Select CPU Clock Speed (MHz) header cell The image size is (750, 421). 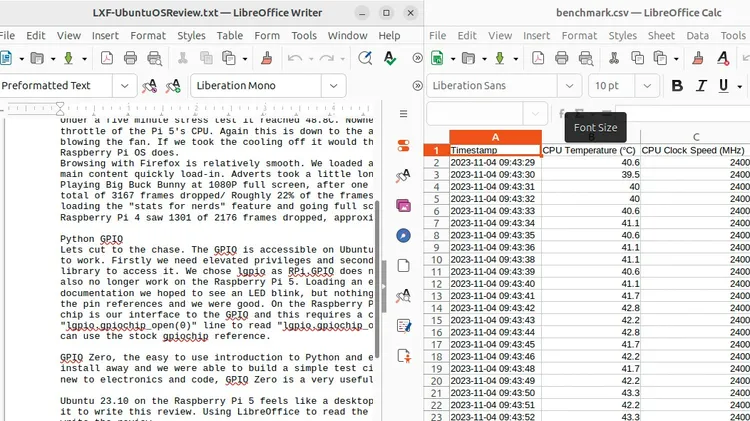pyautogui.click(x=695, y=150)
